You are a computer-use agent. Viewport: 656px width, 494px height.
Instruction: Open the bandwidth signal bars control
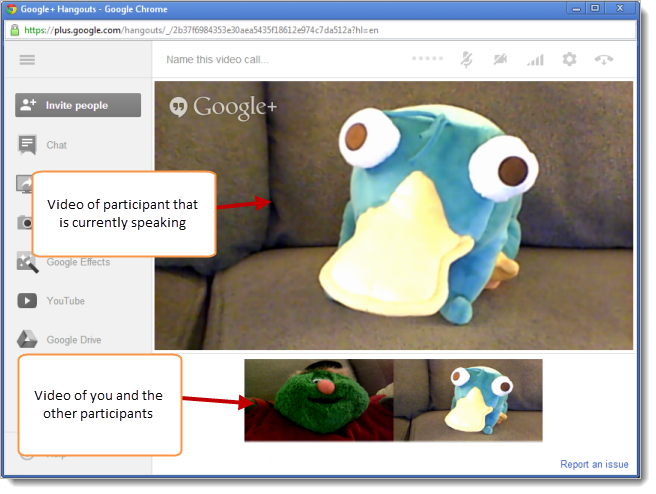[535, 60]
